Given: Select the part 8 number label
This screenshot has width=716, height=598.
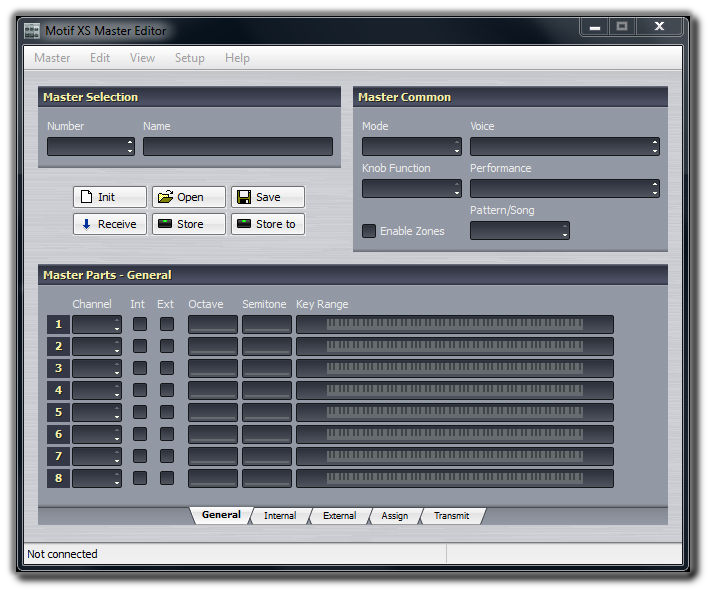Looking at the screenshot, I should point(58,478).
